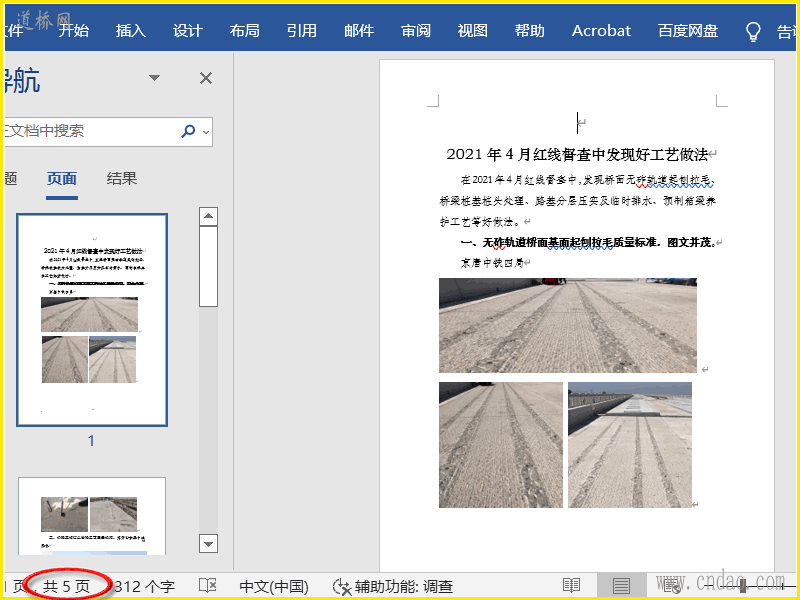The image size is (800, 600).
Task: Click the navigation pane scrollbar thumb
Action: (x=208, y=266)
